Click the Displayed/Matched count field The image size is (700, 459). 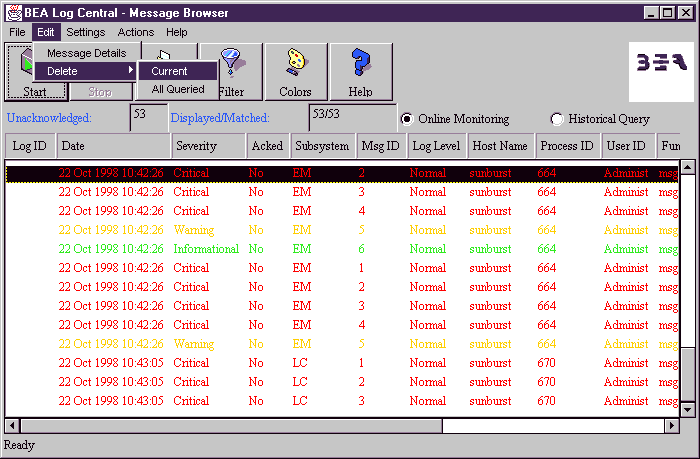[x=352, y=118]
